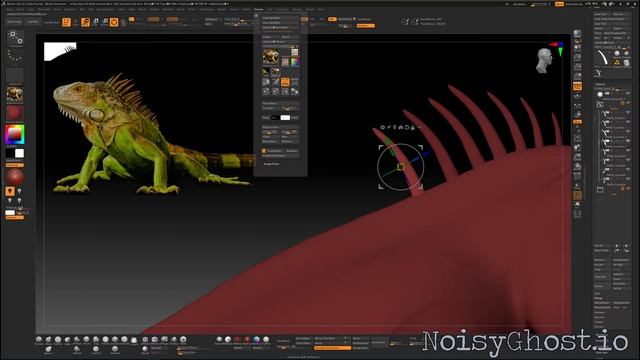Click the current tool curved-spine thumbnail
The width and height of the screenshot is (640, 360).
point(602,58)
